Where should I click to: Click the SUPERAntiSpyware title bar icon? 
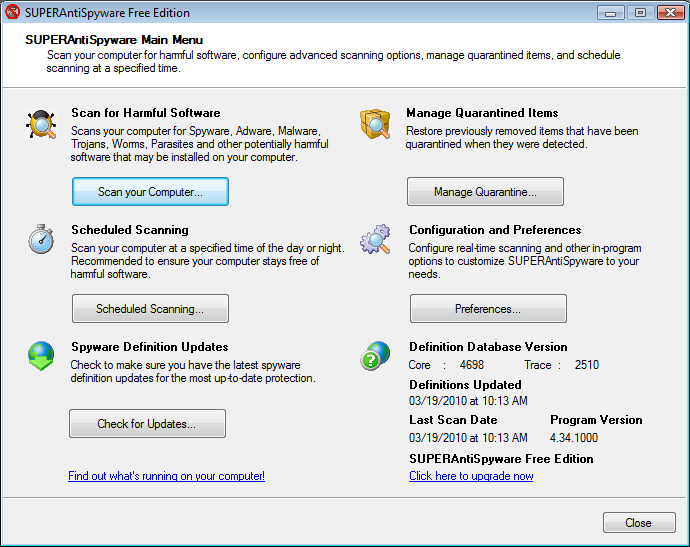pyautogui.click(x=13, y=13)
